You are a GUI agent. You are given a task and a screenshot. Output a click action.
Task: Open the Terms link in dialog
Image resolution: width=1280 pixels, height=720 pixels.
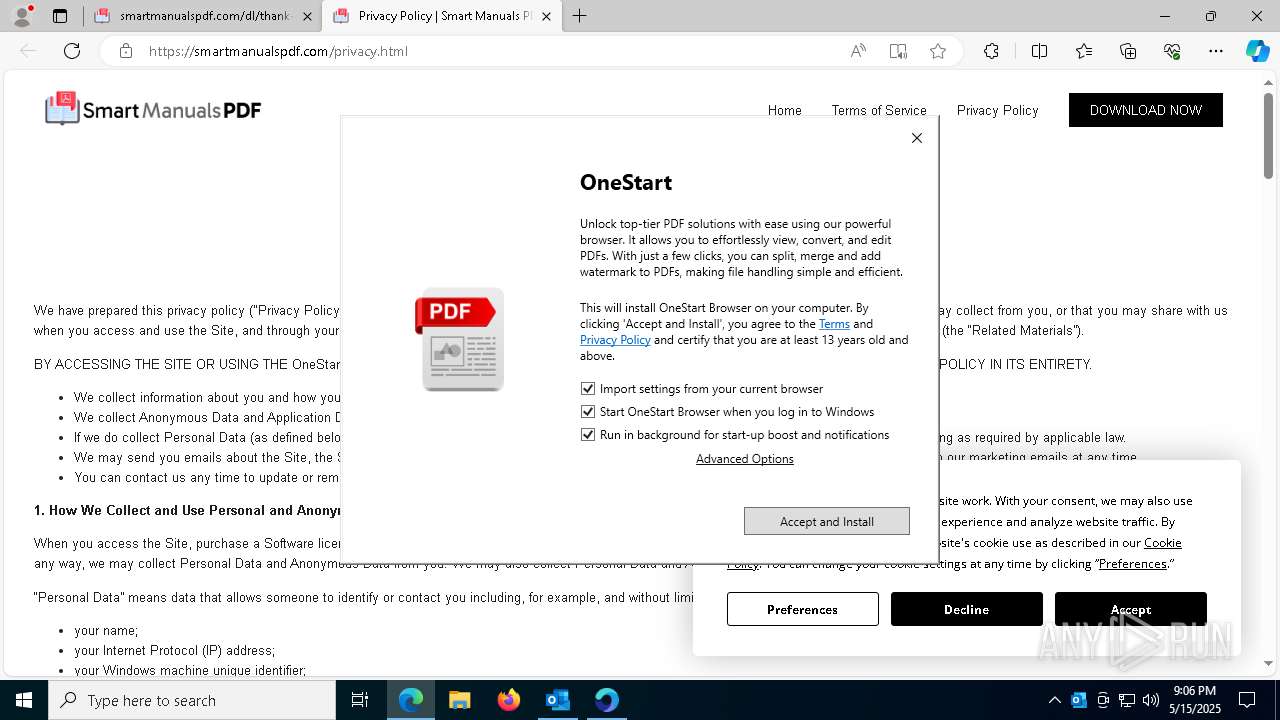[834, 324]
